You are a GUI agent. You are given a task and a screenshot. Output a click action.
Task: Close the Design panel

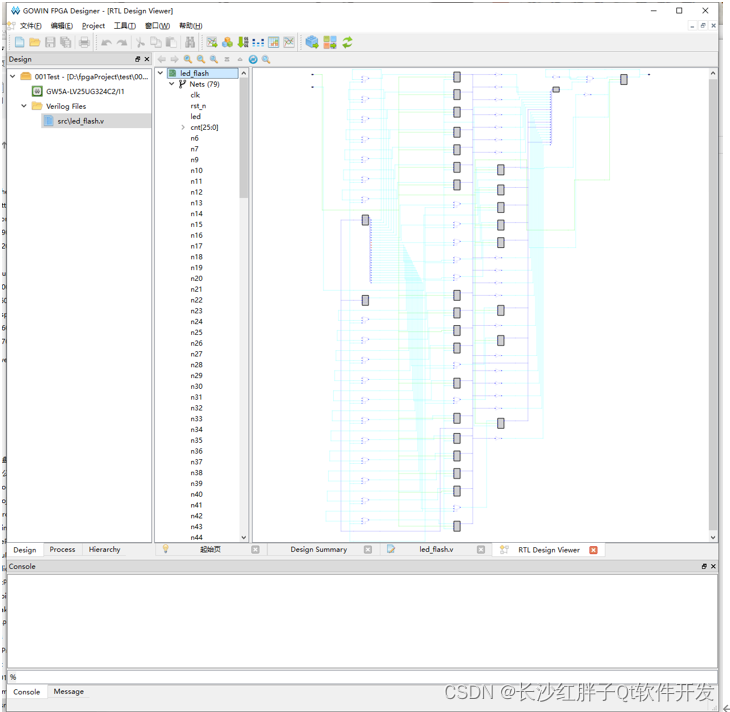coord(147,59)
